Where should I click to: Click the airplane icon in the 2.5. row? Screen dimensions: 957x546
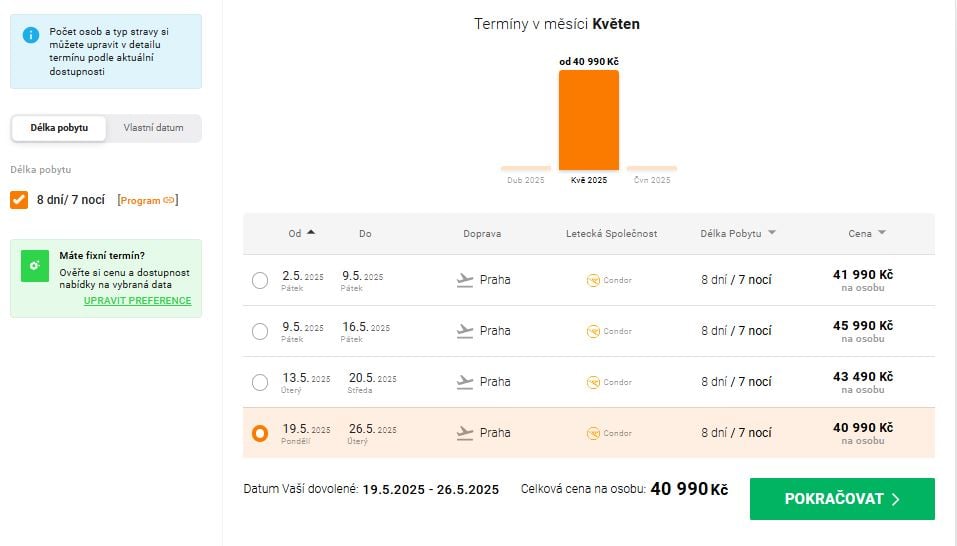point(464,280)
